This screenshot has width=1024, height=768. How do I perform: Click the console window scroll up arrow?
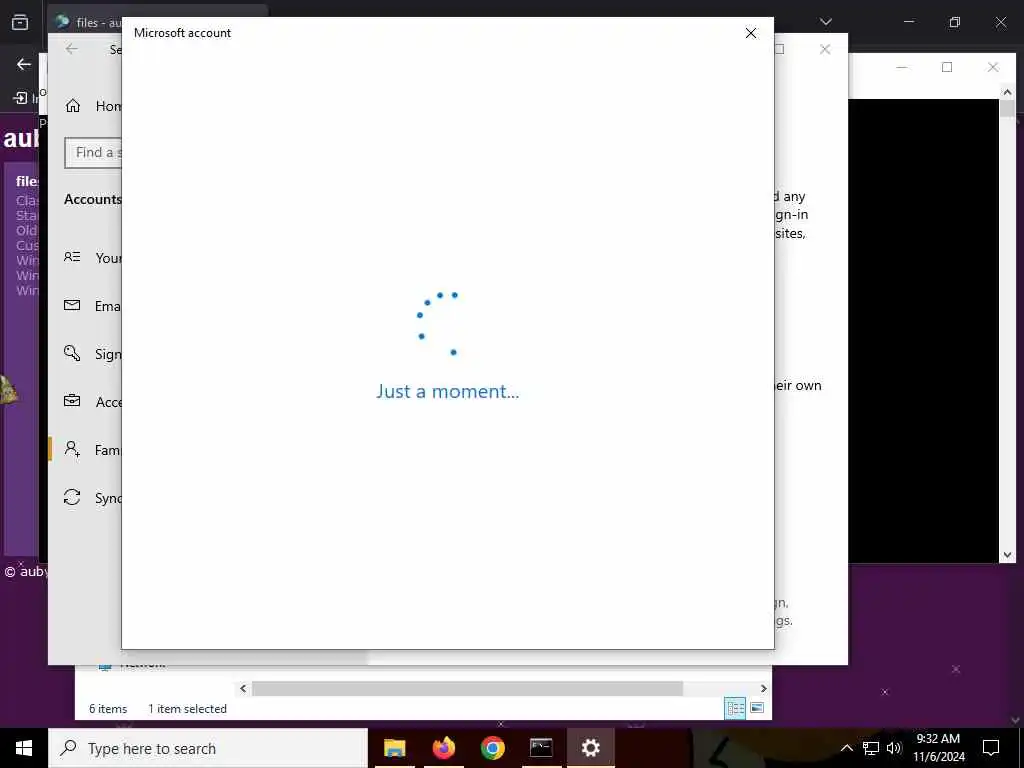1007,93
